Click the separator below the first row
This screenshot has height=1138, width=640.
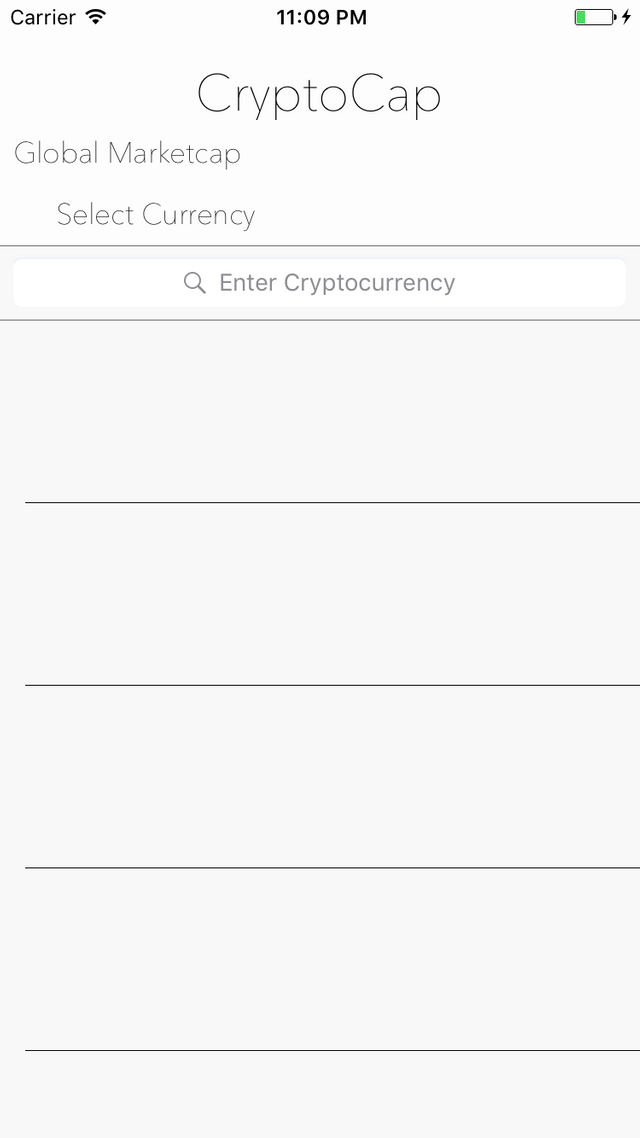point(332,502)
